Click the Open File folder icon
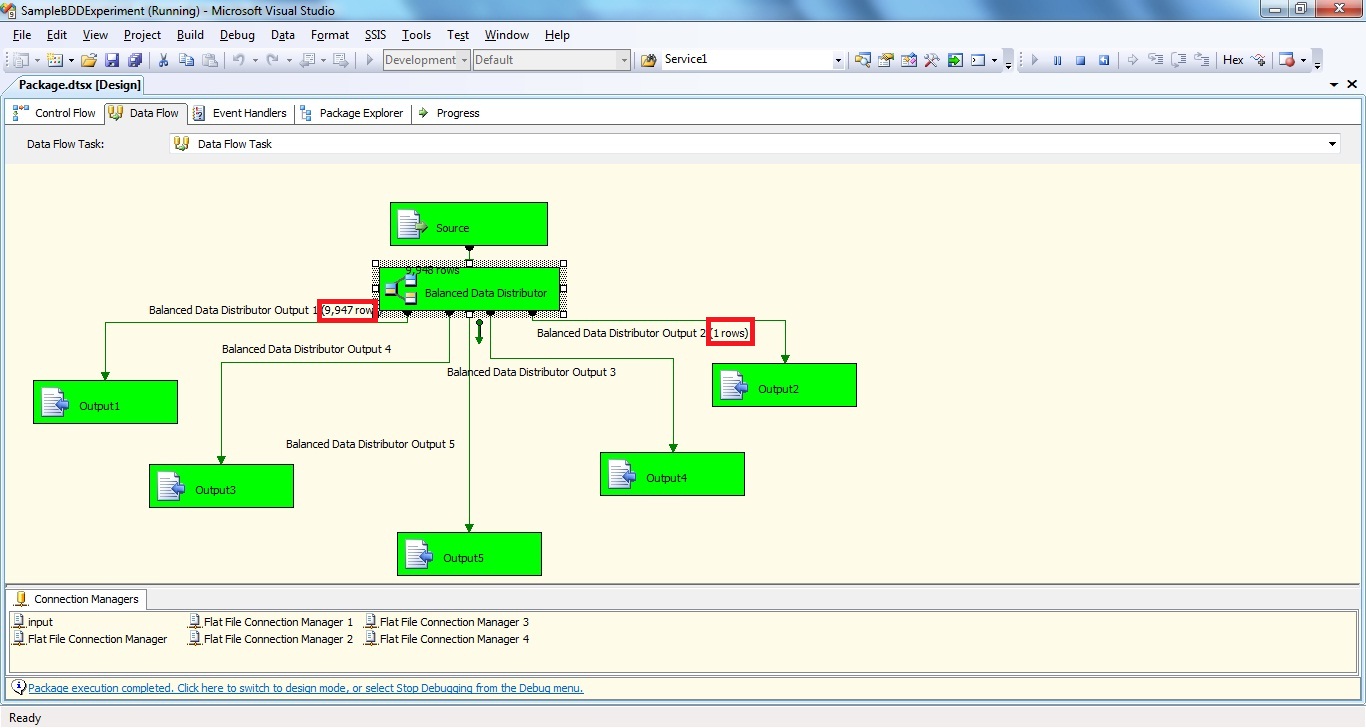1366x728 pixels. point(89,60)
